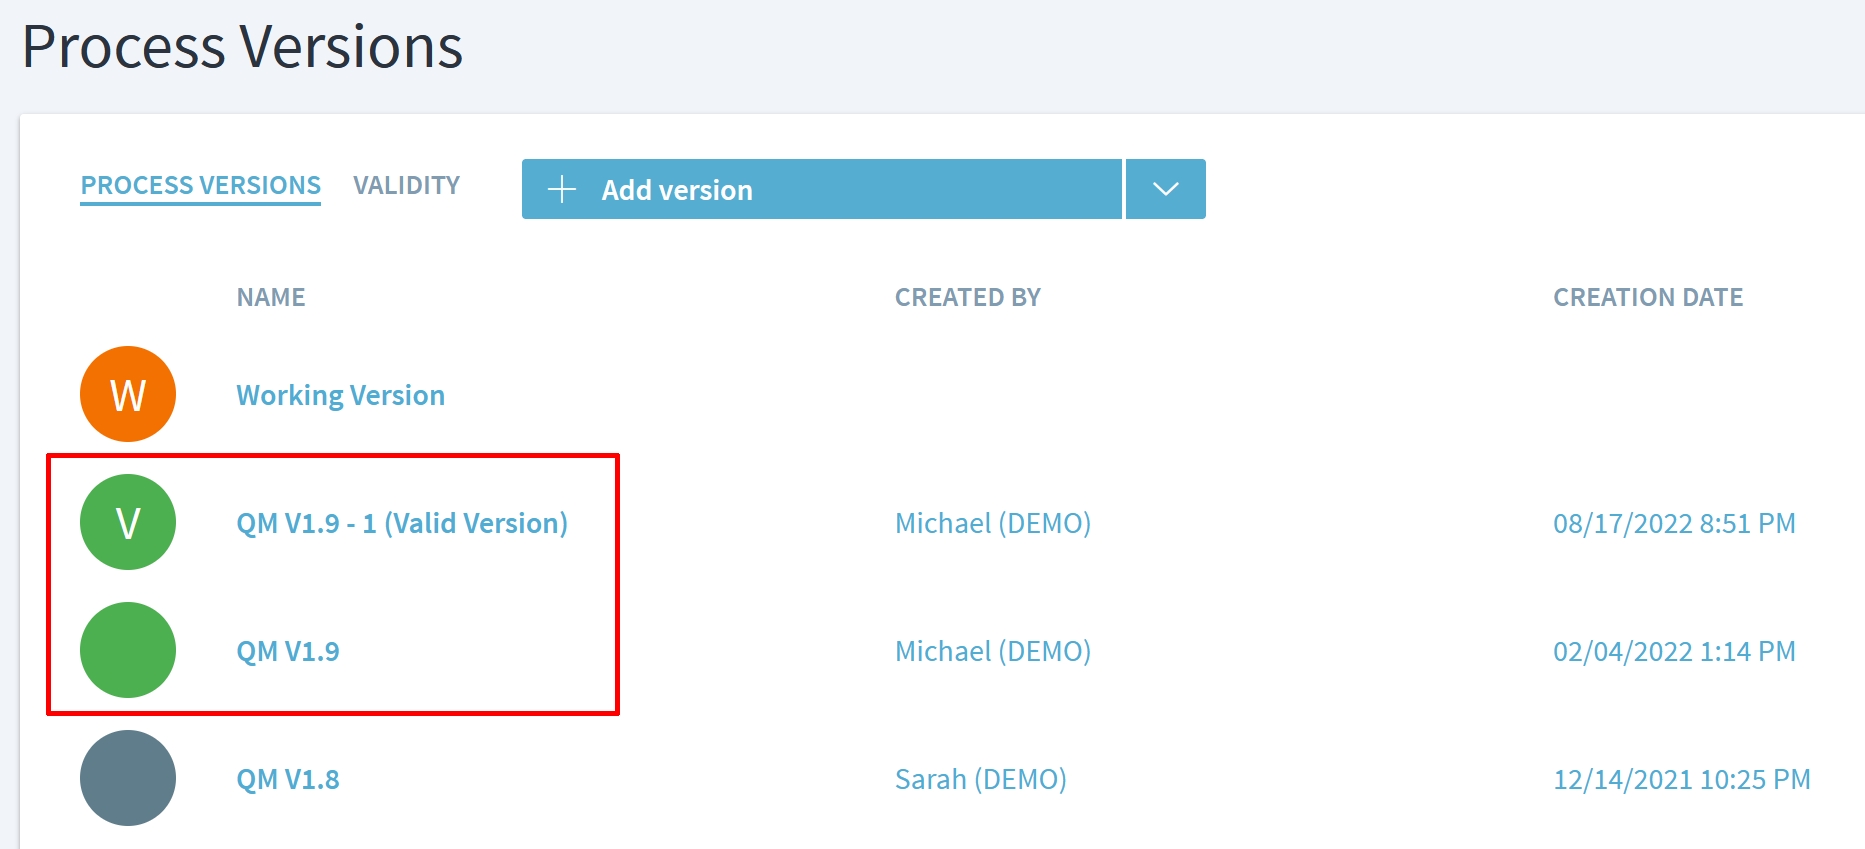Click Sarah (DEMO) in created by column
Viewport: 1865px width, 849px height.
[x=980, y=779]
